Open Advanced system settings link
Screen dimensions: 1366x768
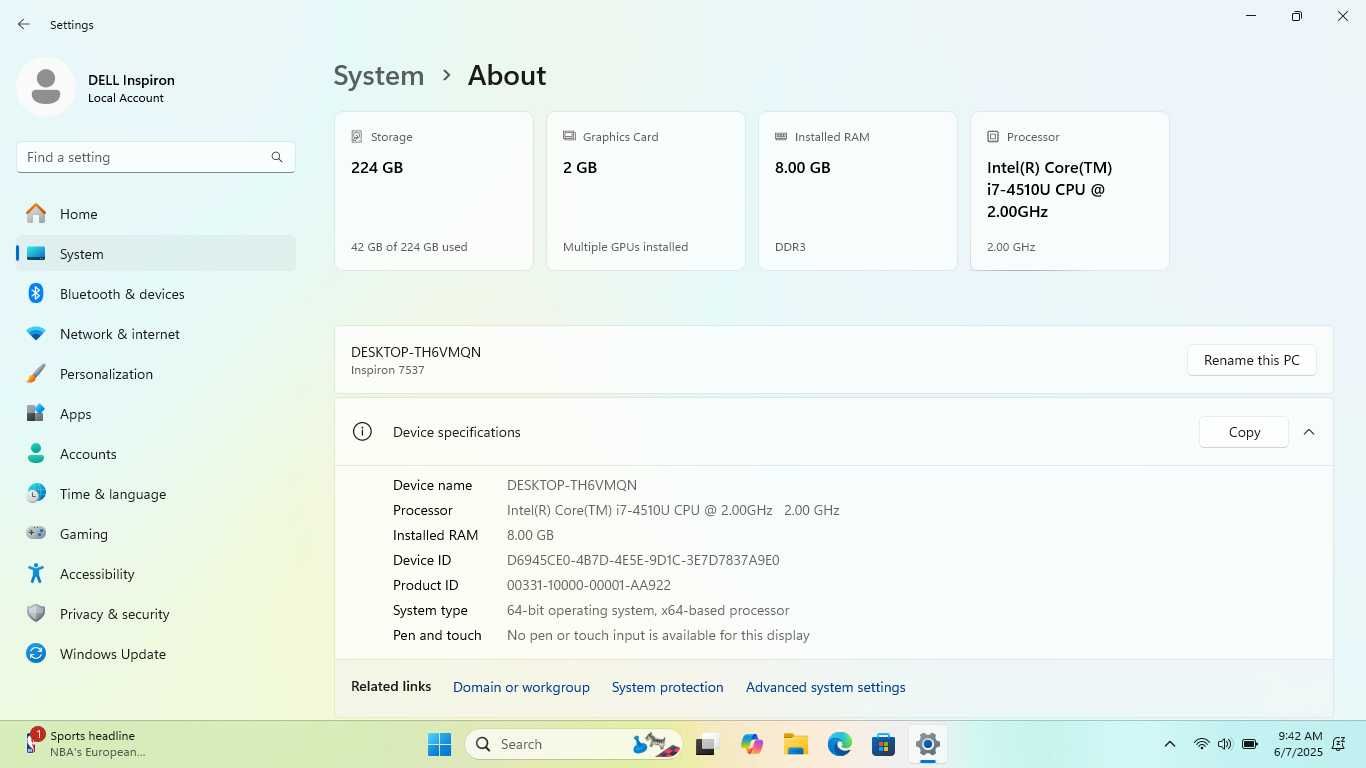coord(825,687)
